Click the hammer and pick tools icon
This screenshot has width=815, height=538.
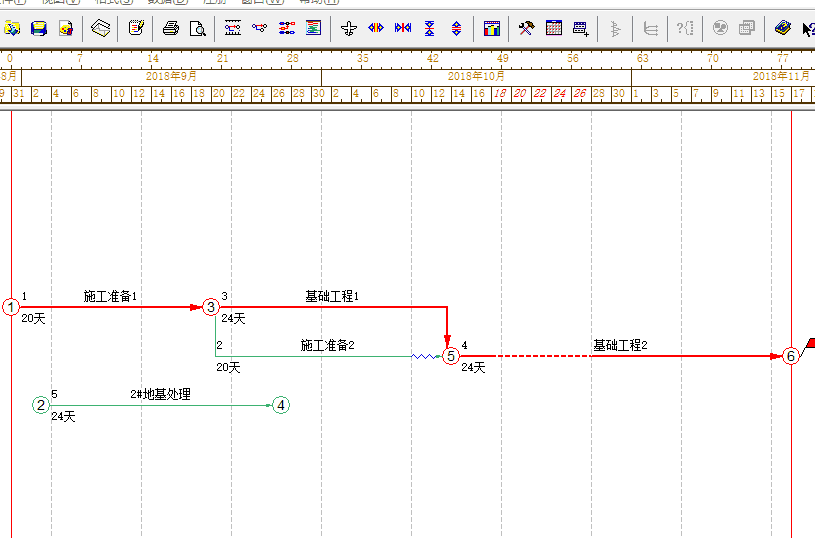(x=527, y=28)
